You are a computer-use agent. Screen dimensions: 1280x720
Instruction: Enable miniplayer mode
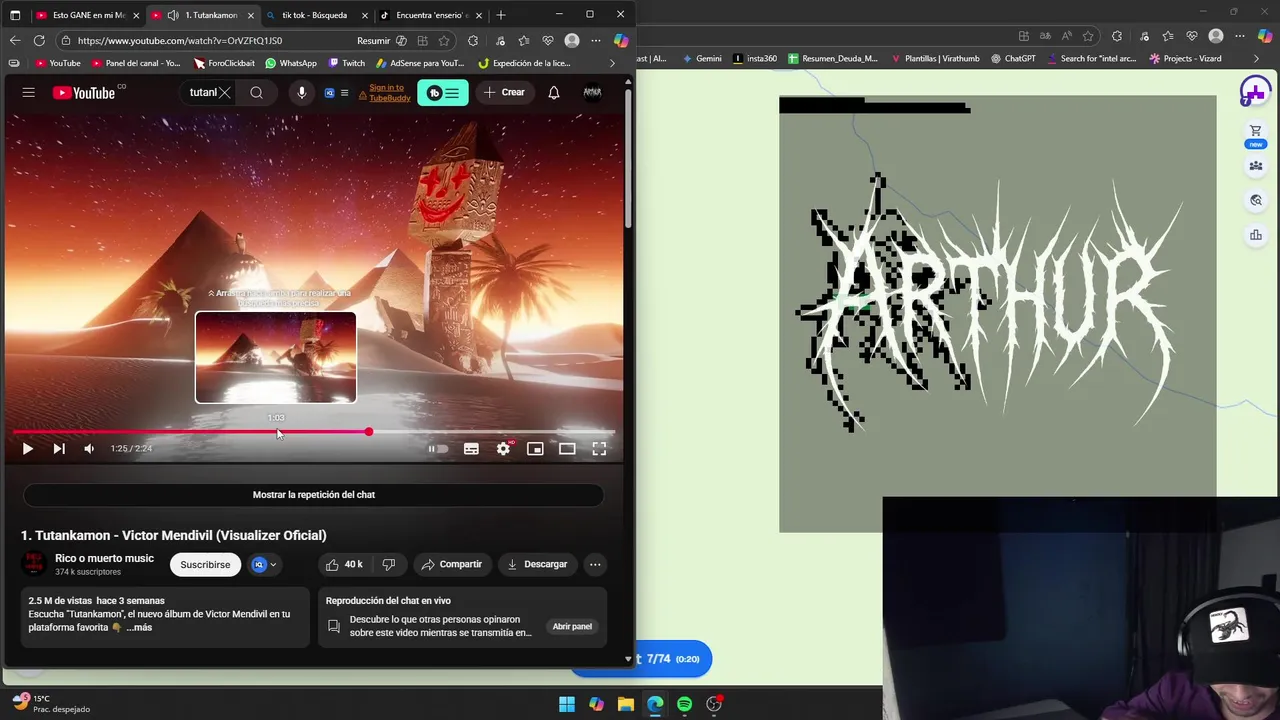tap(535, 449)
